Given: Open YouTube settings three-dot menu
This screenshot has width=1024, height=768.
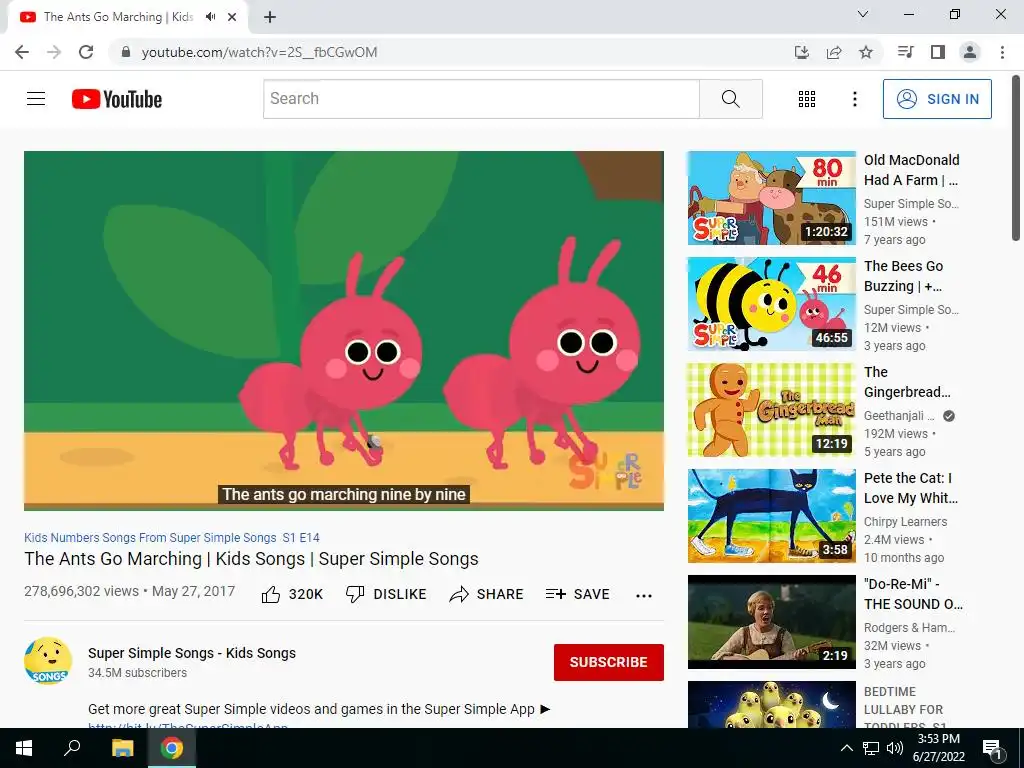Looking at the screenshot, I should pos(854,99).
